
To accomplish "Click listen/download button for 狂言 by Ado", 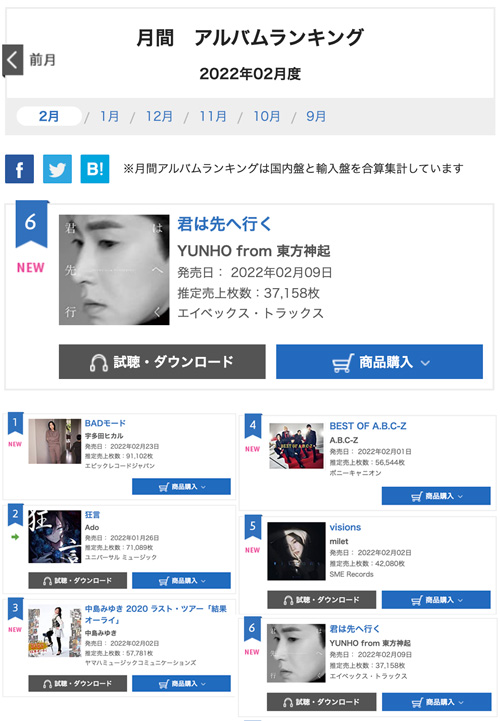I will (77, 581).
